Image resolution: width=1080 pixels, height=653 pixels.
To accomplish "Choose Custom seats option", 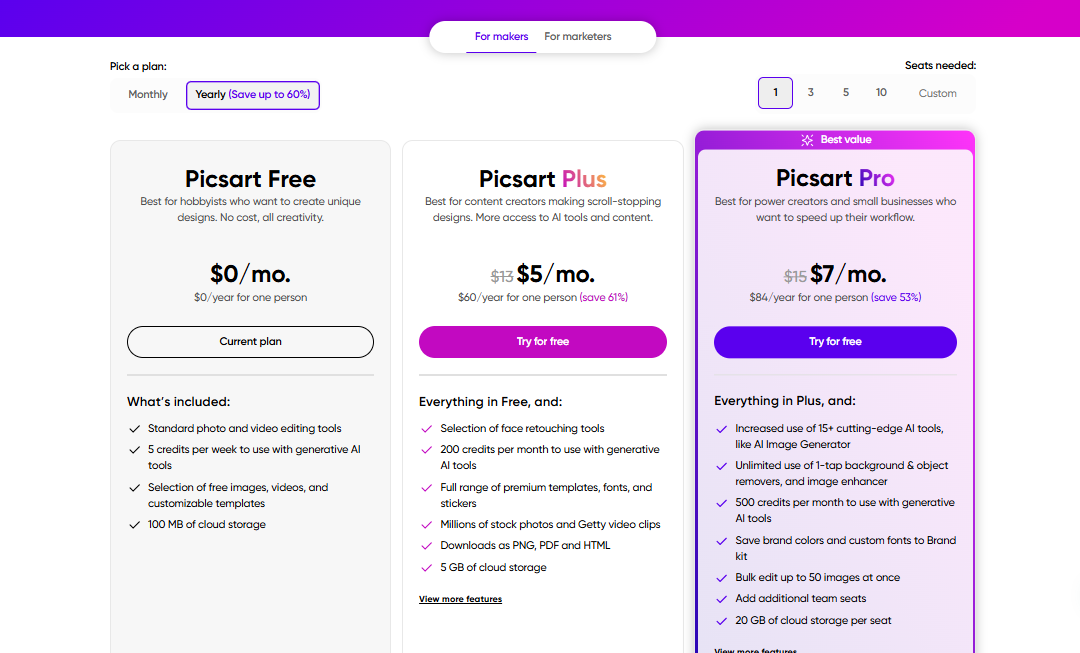I will (x=938, y=93).
